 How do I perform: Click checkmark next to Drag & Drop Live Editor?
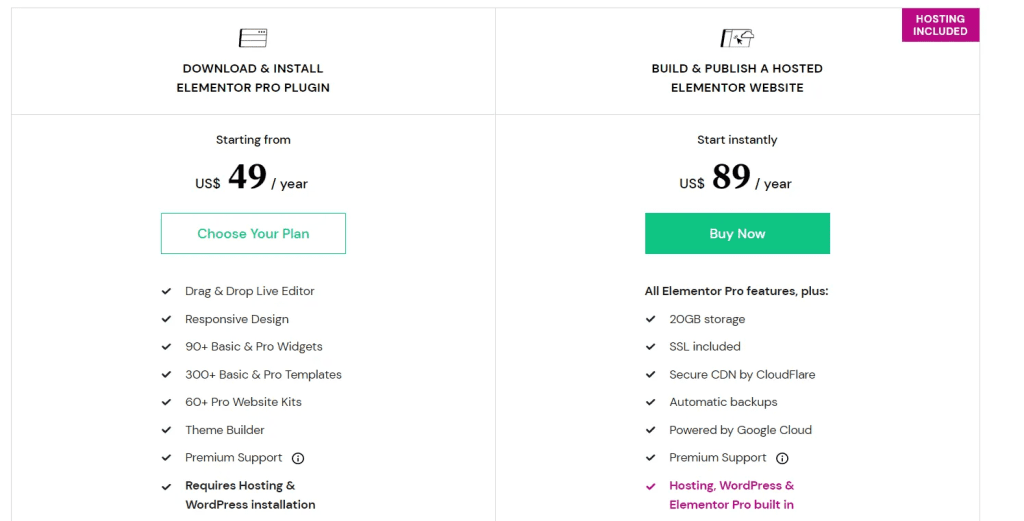pyautogui.click(x=167, y=291)
